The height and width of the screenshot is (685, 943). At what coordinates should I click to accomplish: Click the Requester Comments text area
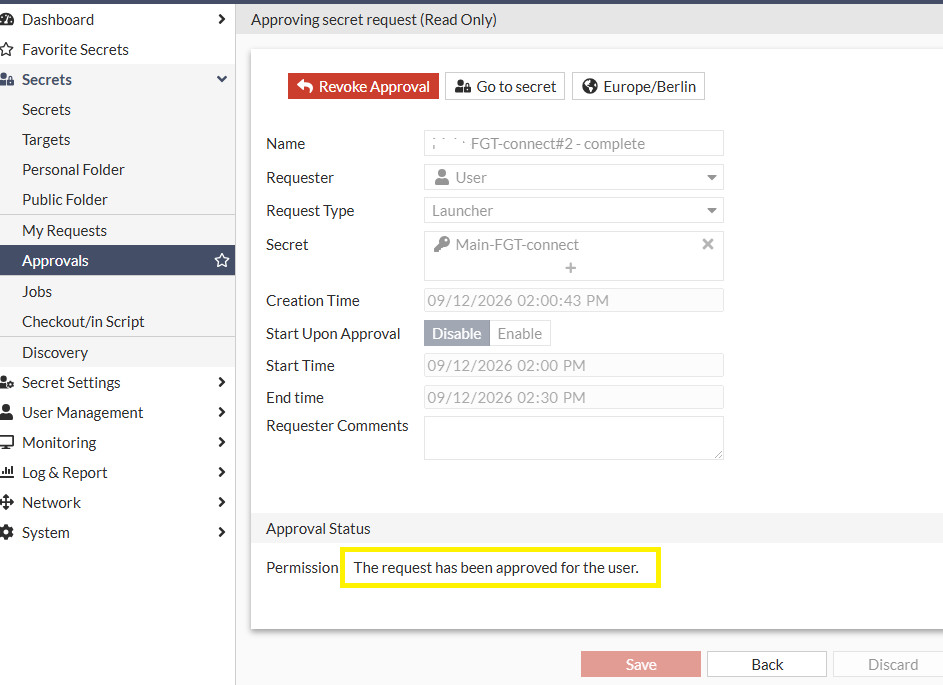(x=574, y=438)
